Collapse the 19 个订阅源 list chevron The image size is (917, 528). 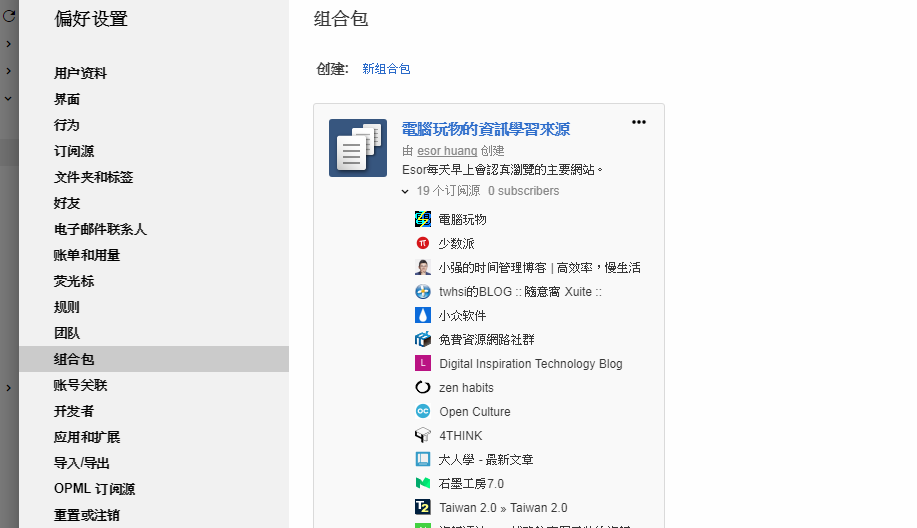point(405,191)
